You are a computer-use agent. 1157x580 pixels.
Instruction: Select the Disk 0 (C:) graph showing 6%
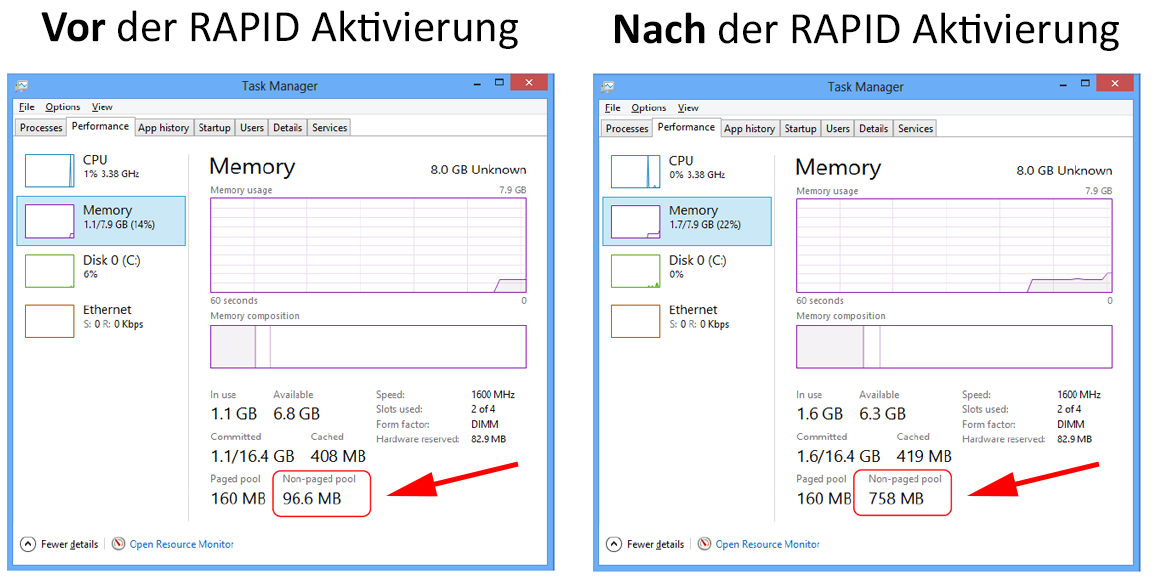click(49, 271)
